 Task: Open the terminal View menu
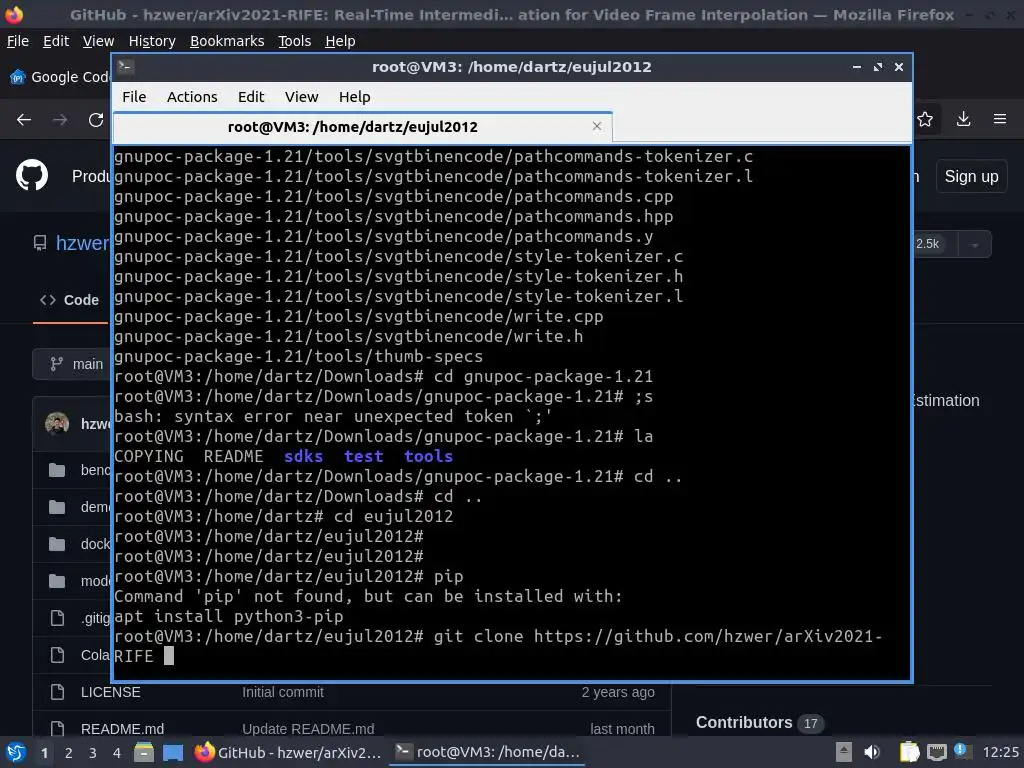(301, 97)
